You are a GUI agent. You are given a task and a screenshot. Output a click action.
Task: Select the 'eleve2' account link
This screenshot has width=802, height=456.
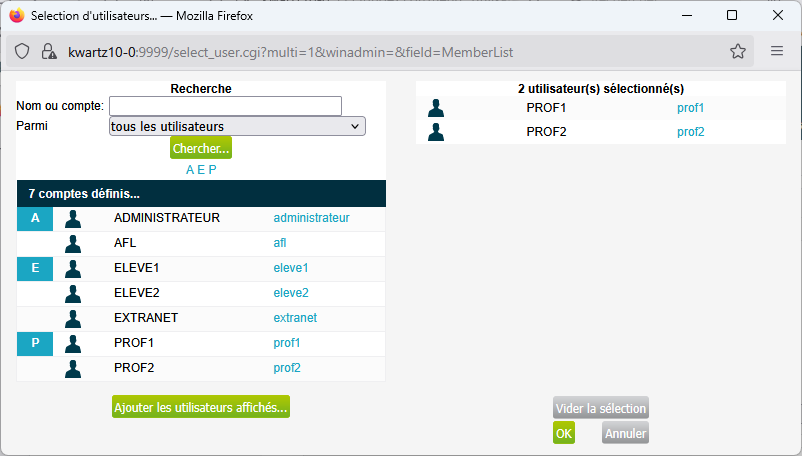tap(291, 293)
